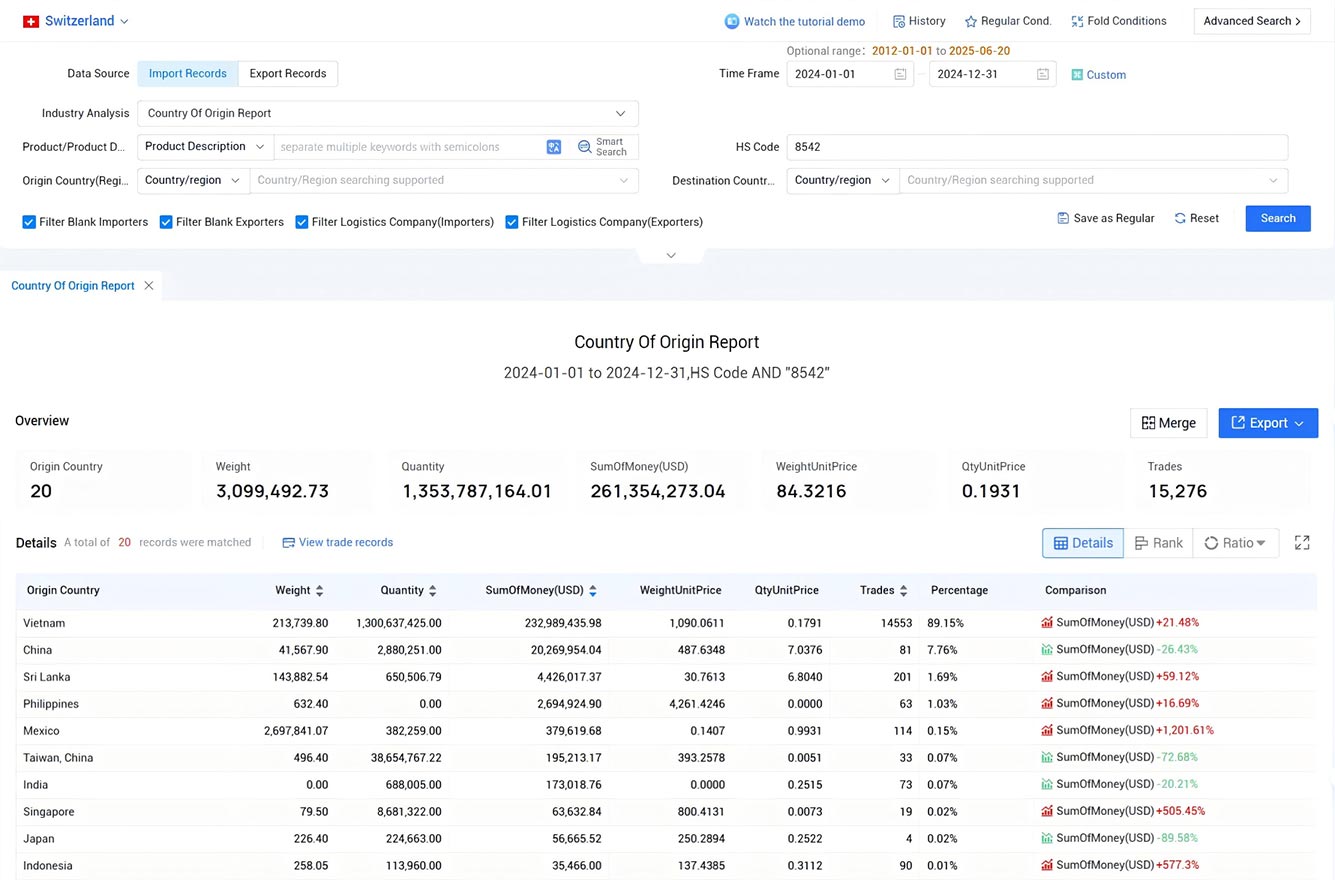
Task: Toggle Filter Blank Importers checkbox
Action: coord(29,222)
